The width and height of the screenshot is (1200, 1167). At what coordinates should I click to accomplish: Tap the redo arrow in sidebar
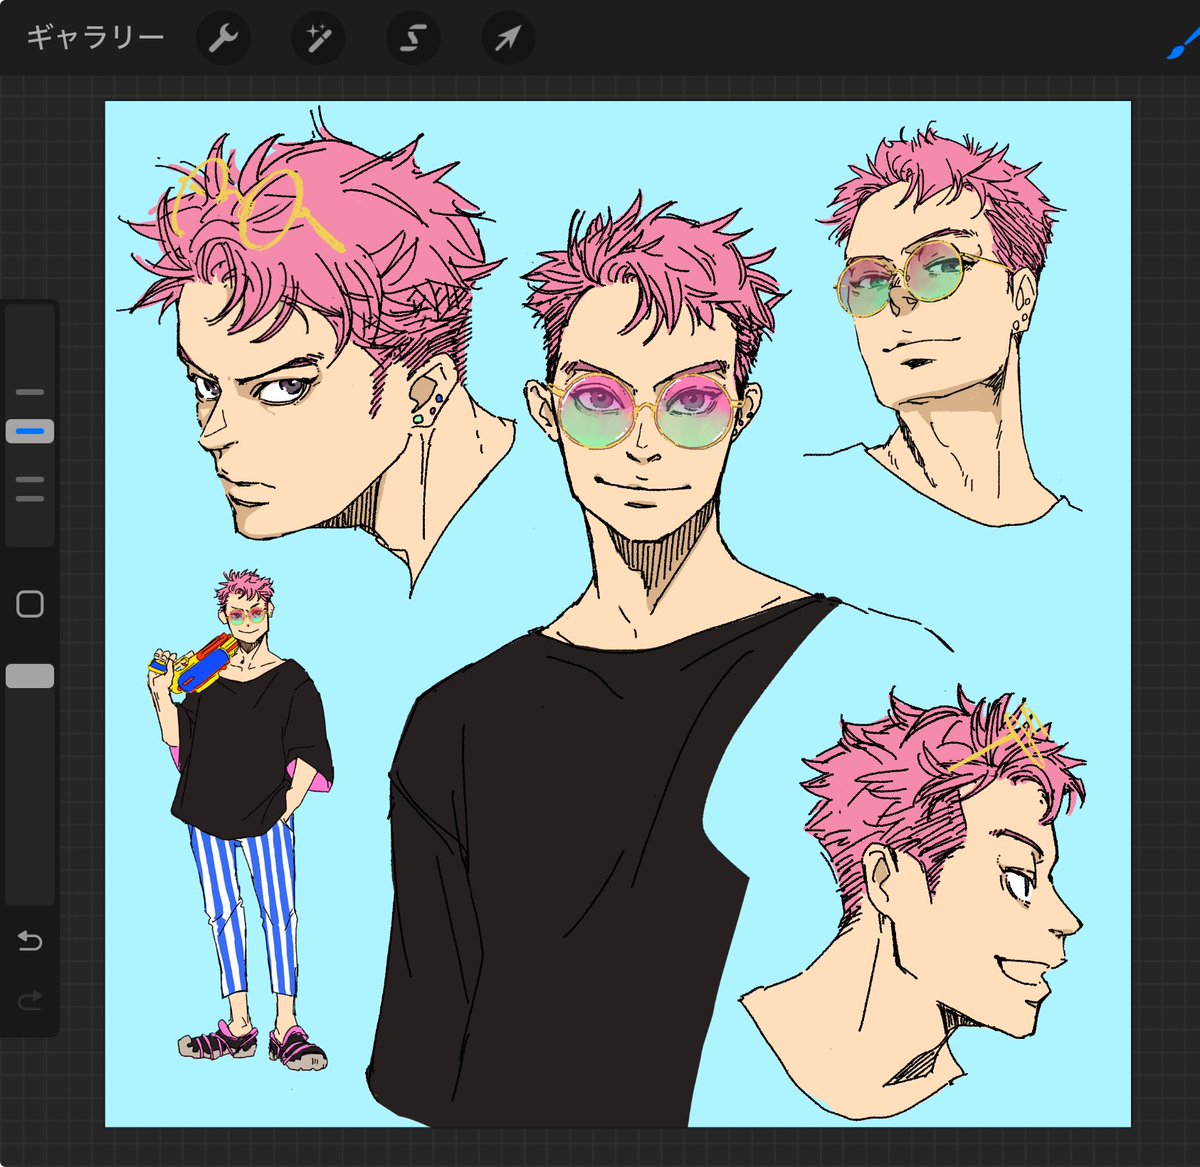pyautogui.click(x=30, y=998)
